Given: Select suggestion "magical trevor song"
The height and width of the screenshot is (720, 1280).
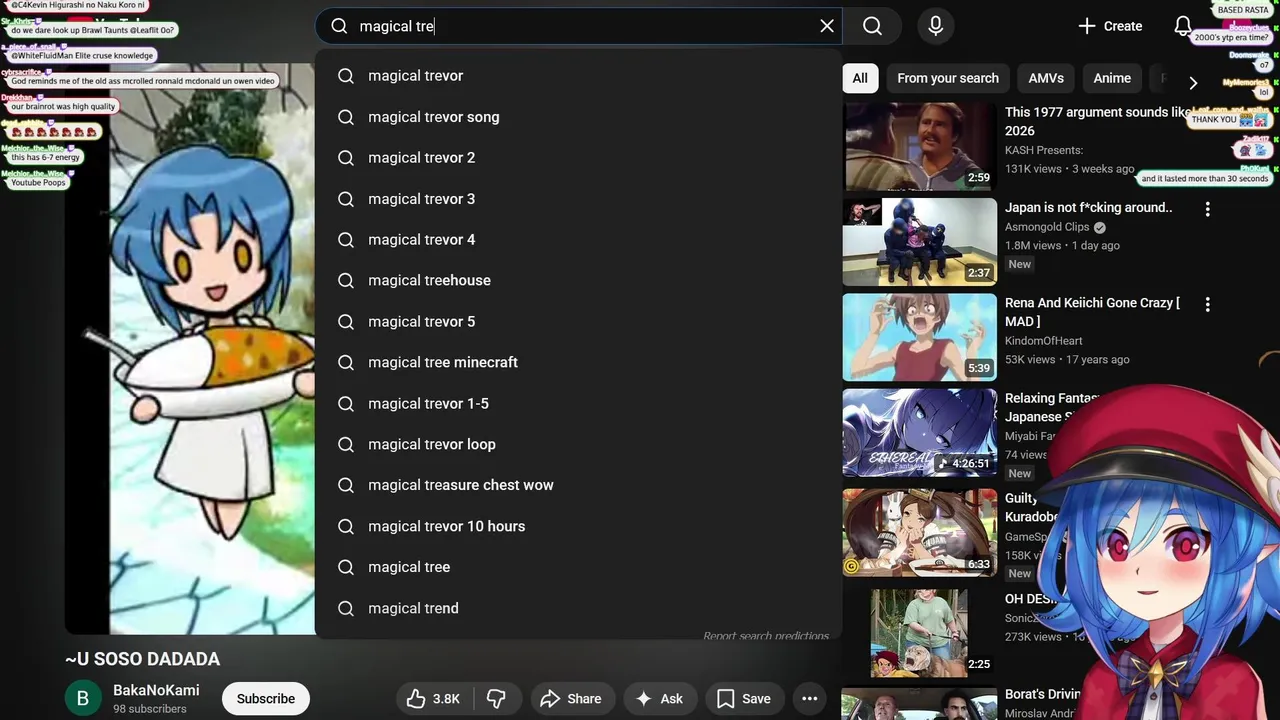Looking at the screenshot, I should pos(579,117).
